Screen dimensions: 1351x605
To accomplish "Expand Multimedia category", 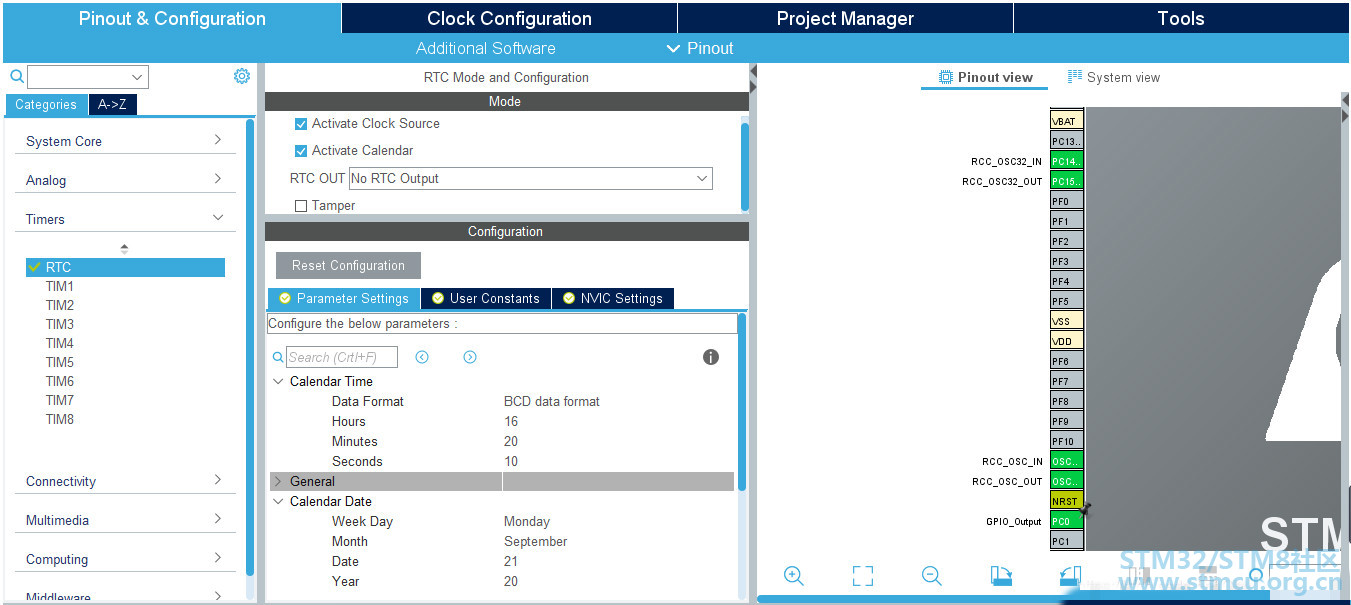I will [125, 520].
